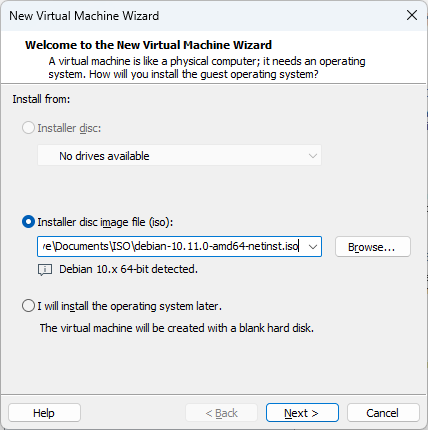Close the New Virtual Machine Wizard window

click(412, 15)
